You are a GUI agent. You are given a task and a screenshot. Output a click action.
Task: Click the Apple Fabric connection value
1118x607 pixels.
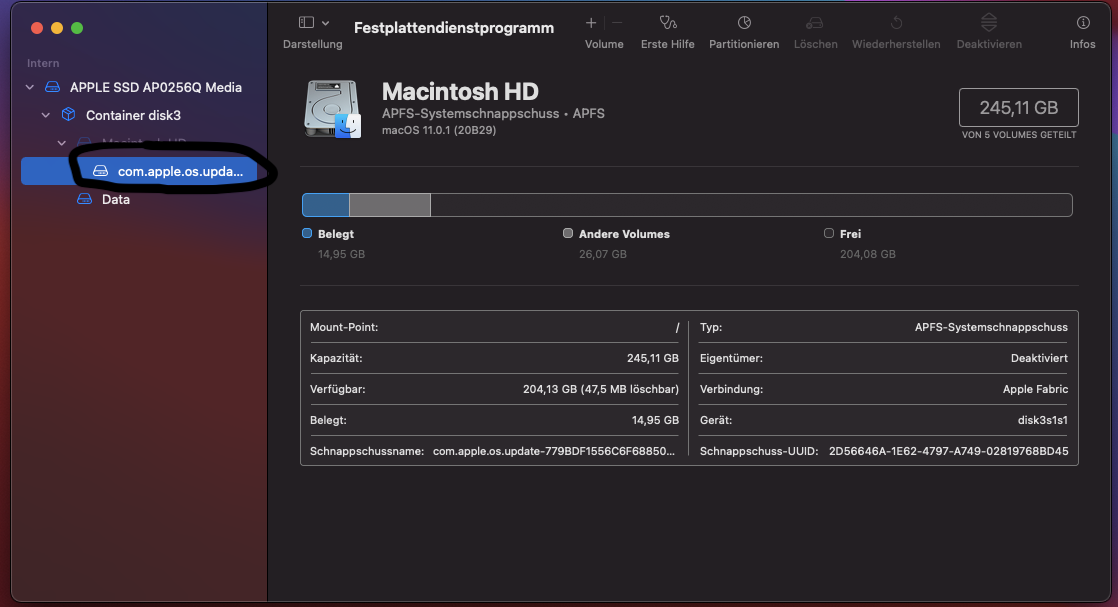1035,389
